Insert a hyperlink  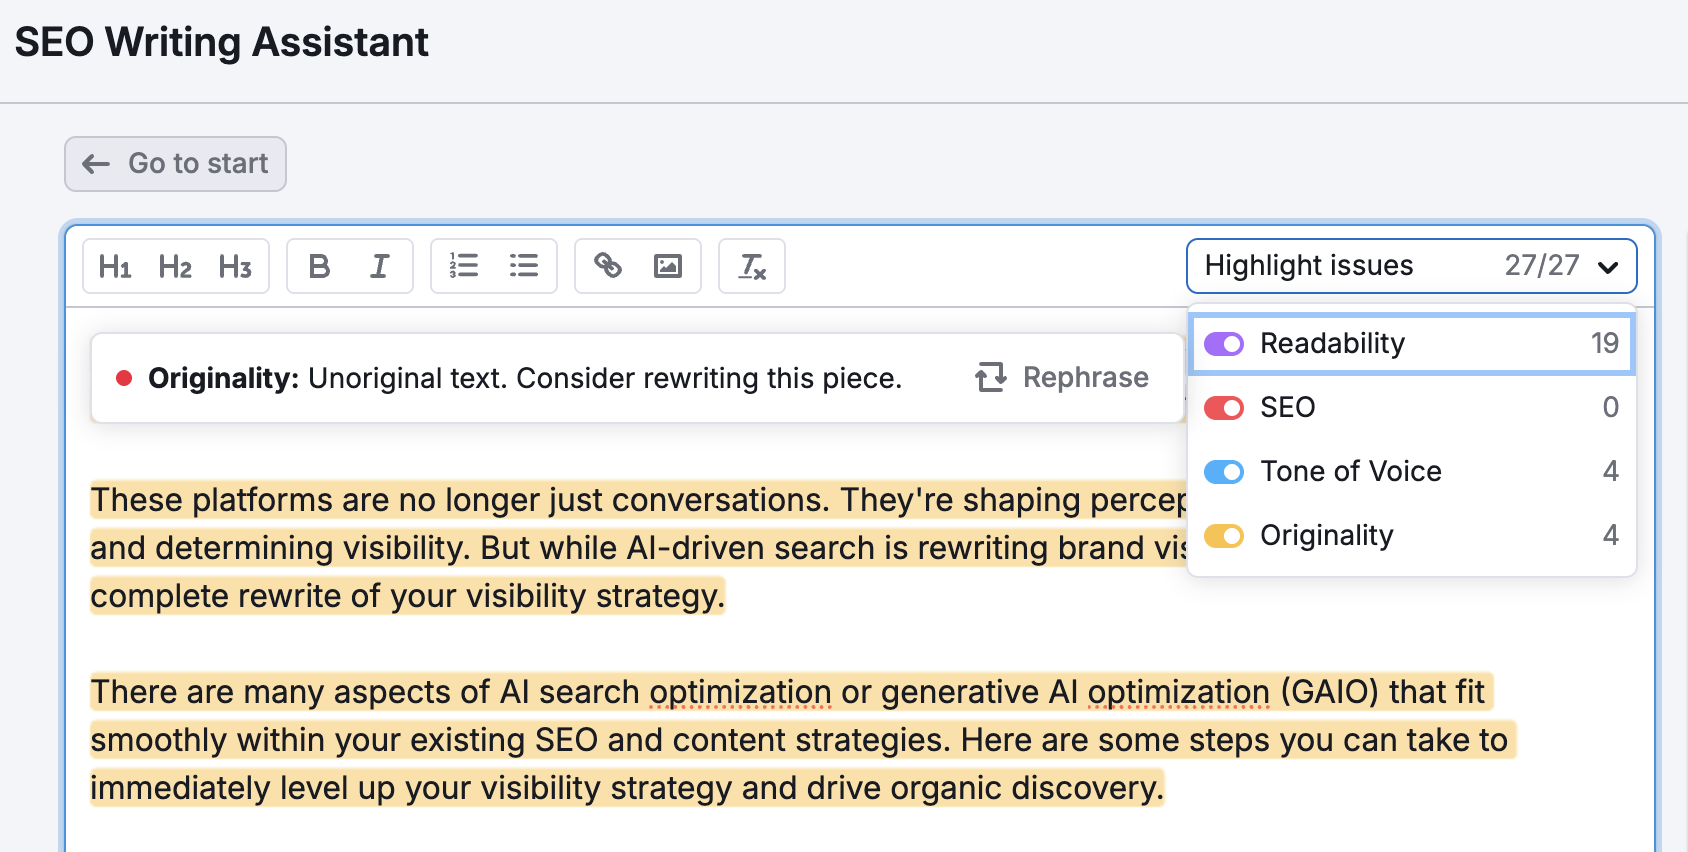607,266
